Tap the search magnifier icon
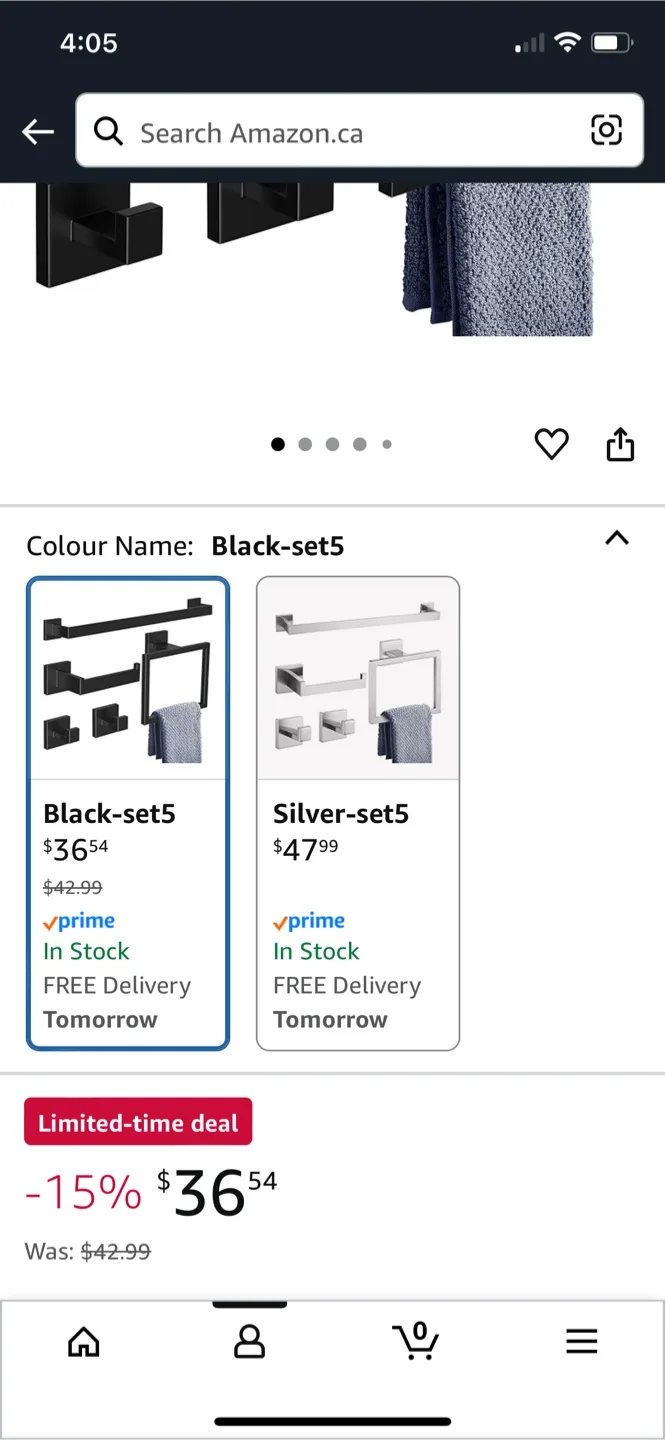 (x=109, y=131)
